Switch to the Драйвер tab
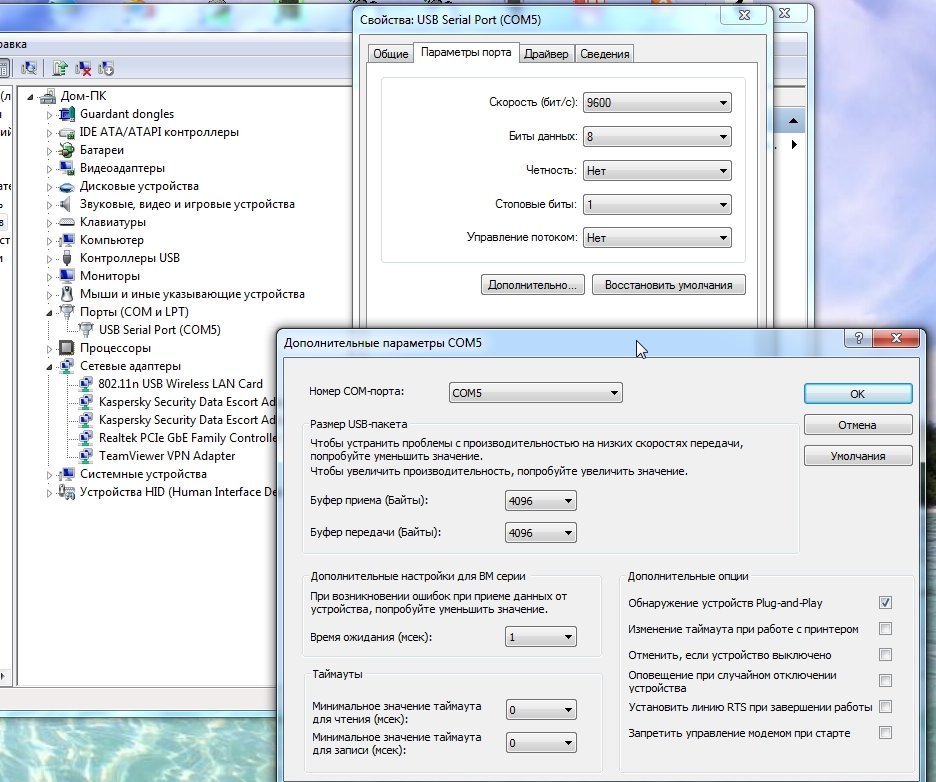The height and width of the screenshot is (782, 936). (546, 54)
